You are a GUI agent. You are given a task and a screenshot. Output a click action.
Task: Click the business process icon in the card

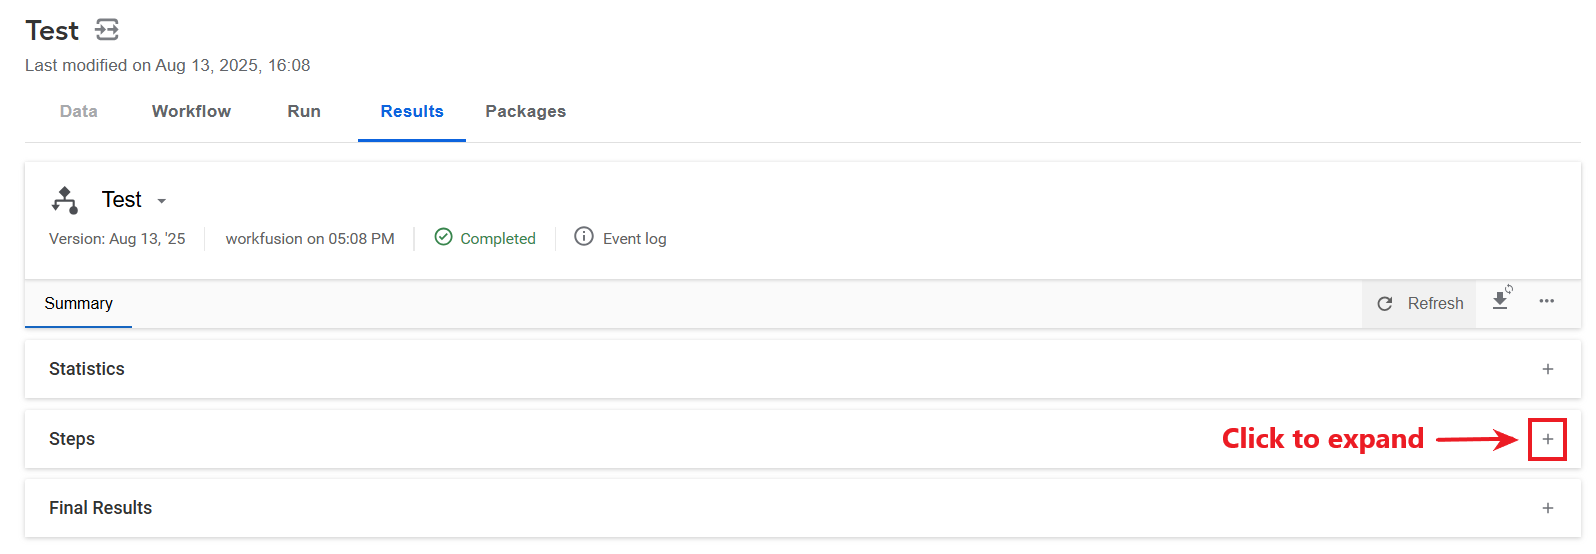(65, 200)
